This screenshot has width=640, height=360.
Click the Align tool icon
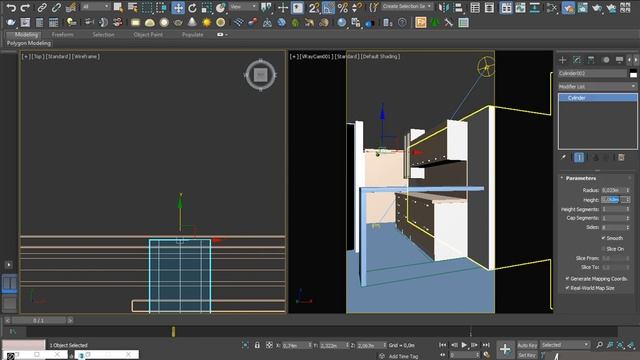pyautogui.click(x=458, y=7)
